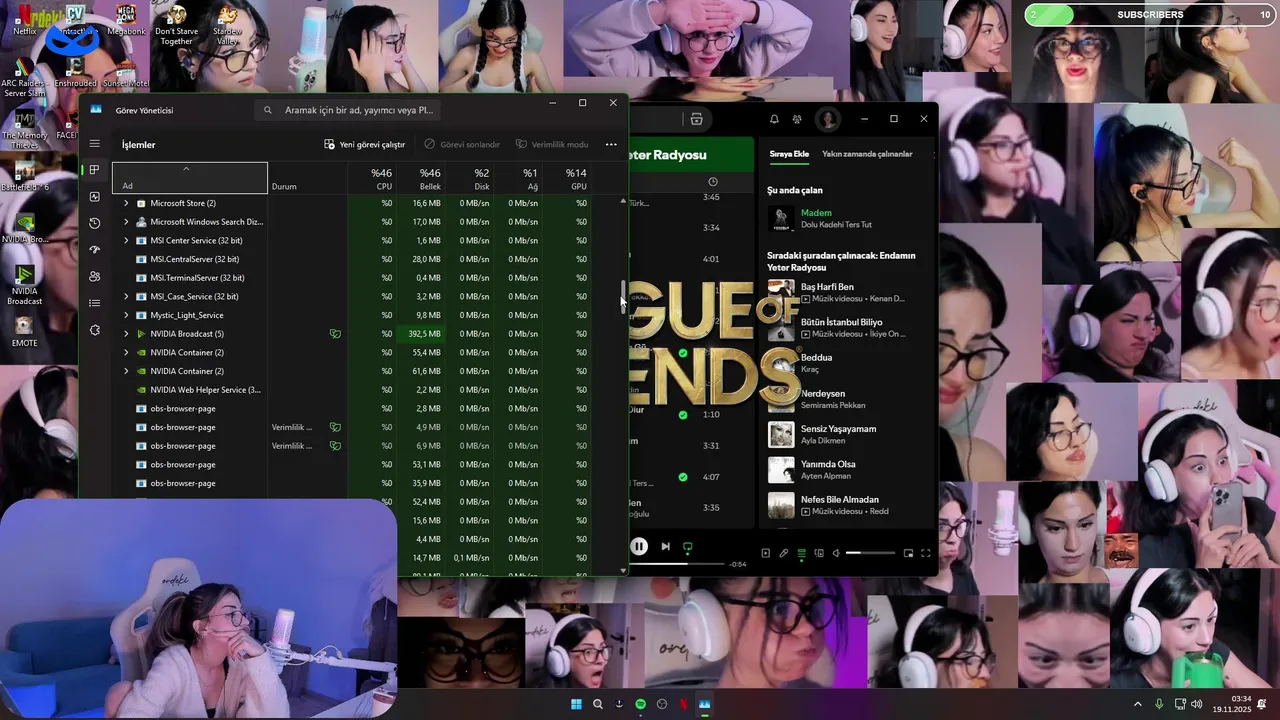
Task: Switch to Yakın zamanda çalınanlar tab
Action: (867, 154)
